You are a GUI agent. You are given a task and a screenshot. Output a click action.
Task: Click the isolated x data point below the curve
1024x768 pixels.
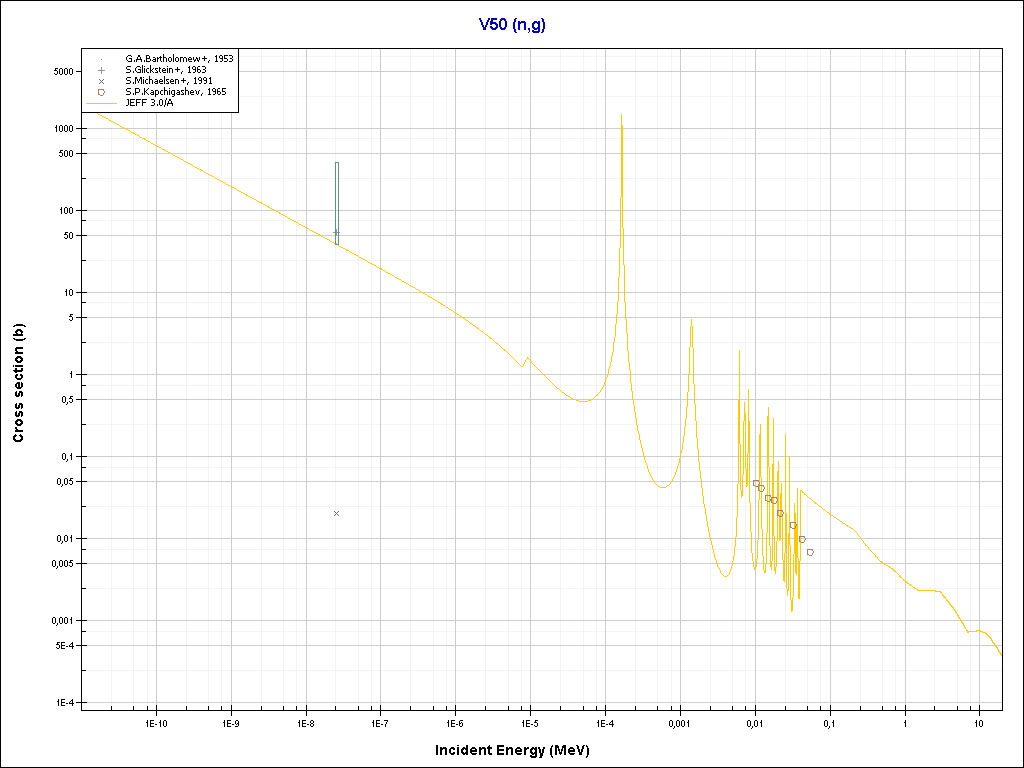(x=336, y=513)
